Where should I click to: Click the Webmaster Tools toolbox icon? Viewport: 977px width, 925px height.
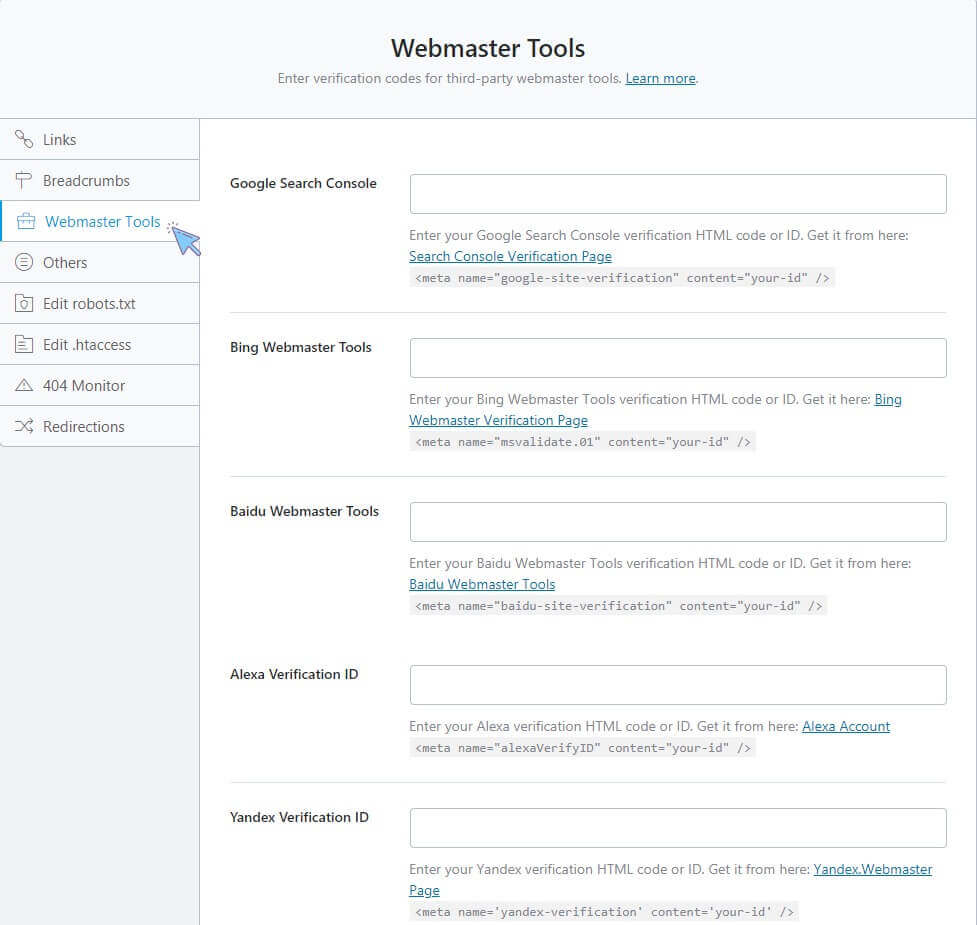click(x=26, y=221)
